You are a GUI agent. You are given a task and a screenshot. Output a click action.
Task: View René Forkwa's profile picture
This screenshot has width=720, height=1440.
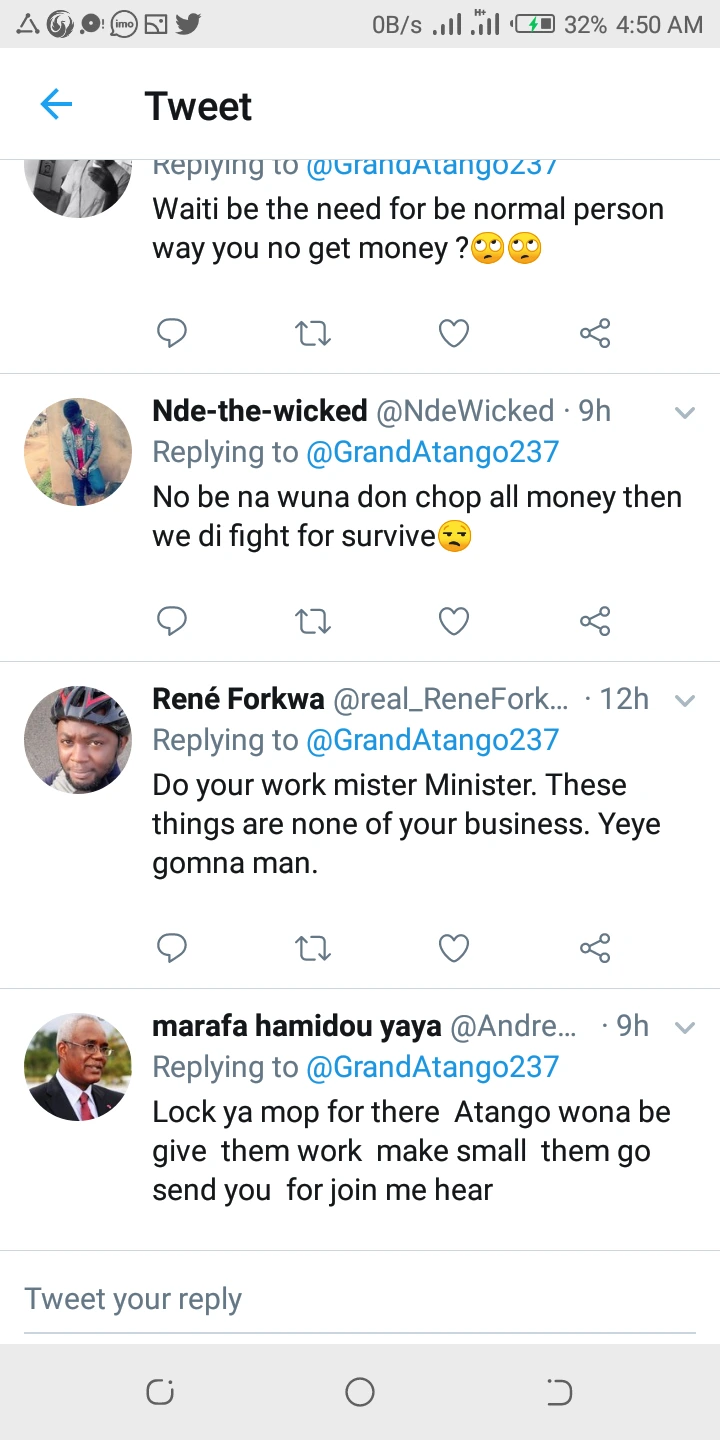point(78,740)
